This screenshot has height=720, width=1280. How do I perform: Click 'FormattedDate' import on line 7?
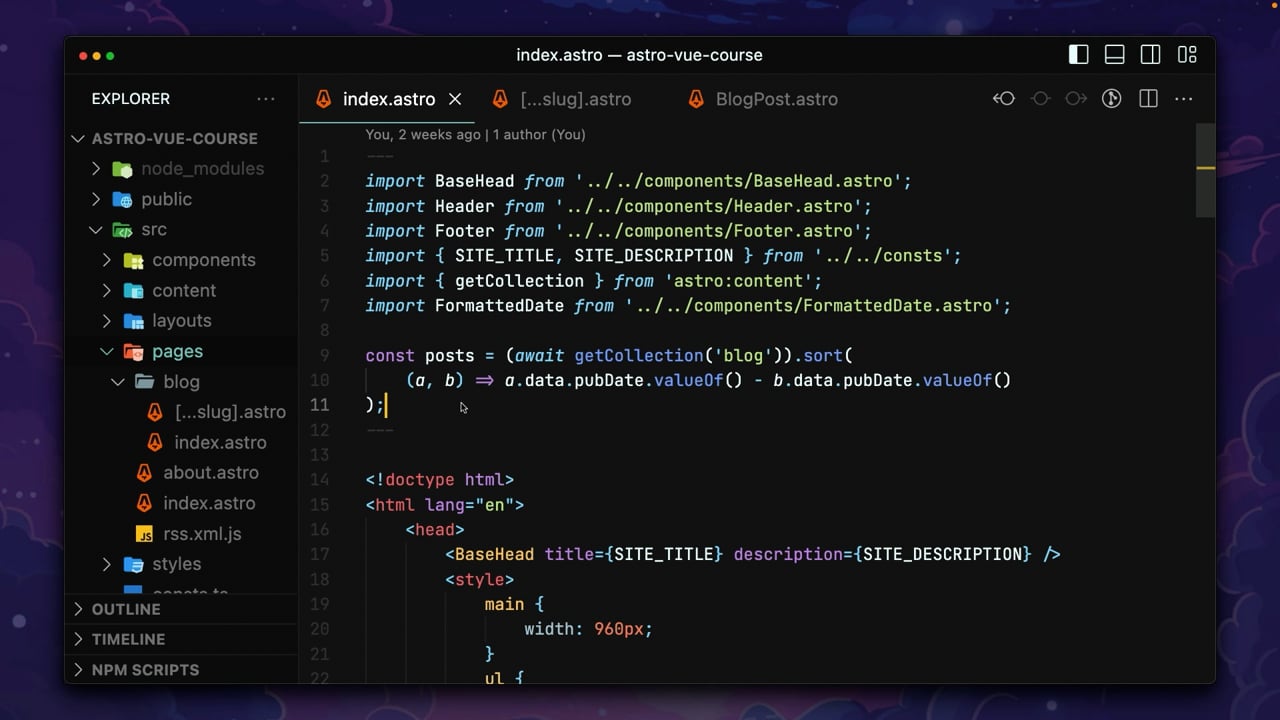coord(499,305)
